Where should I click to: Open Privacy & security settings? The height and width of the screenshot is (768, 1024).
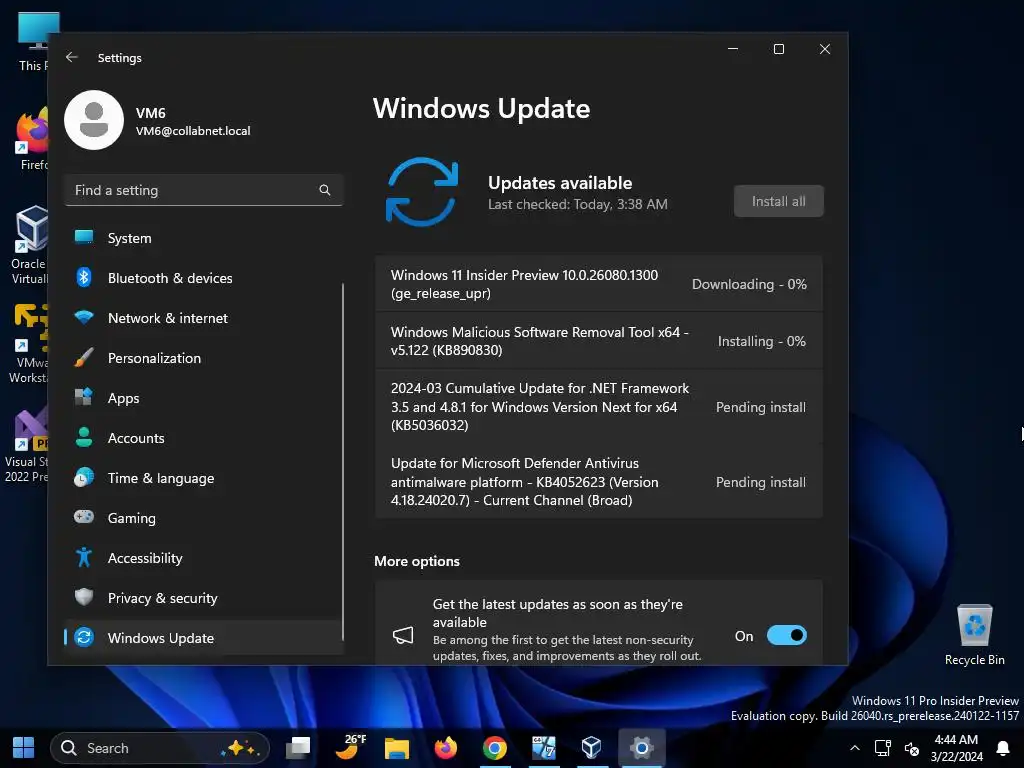[204, 597]
